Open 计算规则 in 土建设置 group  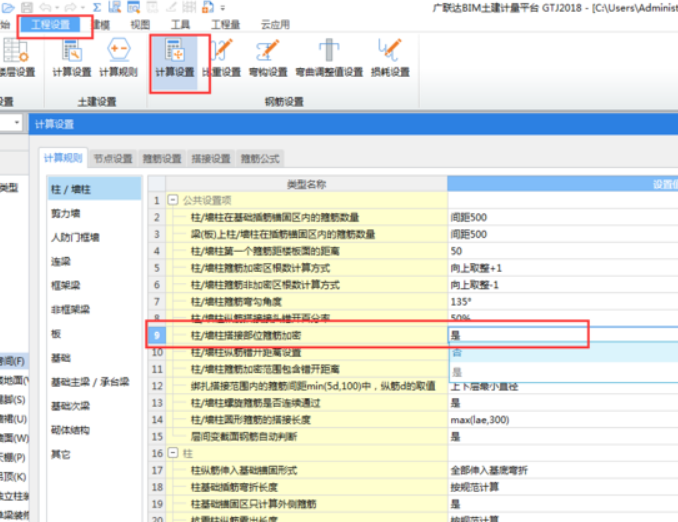pos(118,58)
